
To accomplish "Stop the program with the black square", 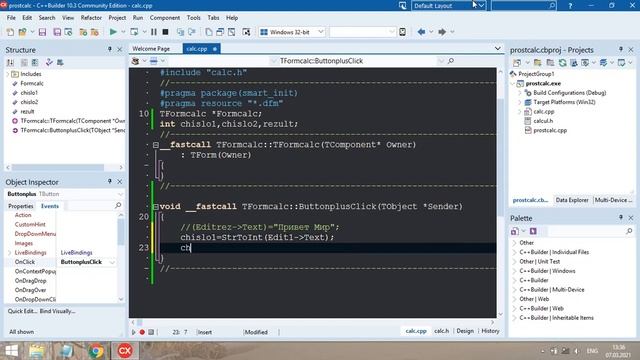I will click(165, 32).
